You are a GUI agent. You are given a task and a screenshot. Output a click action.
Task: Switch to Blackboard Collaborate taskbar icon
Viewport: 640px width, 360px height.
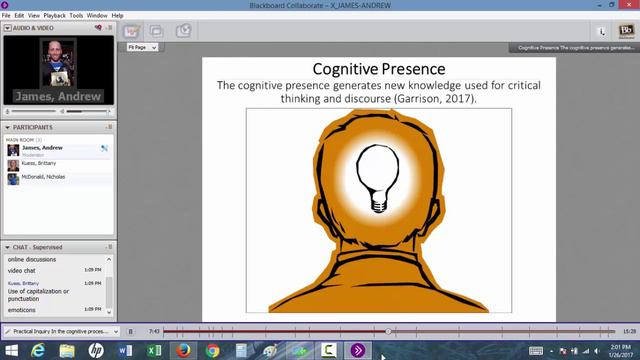(358, 351)
